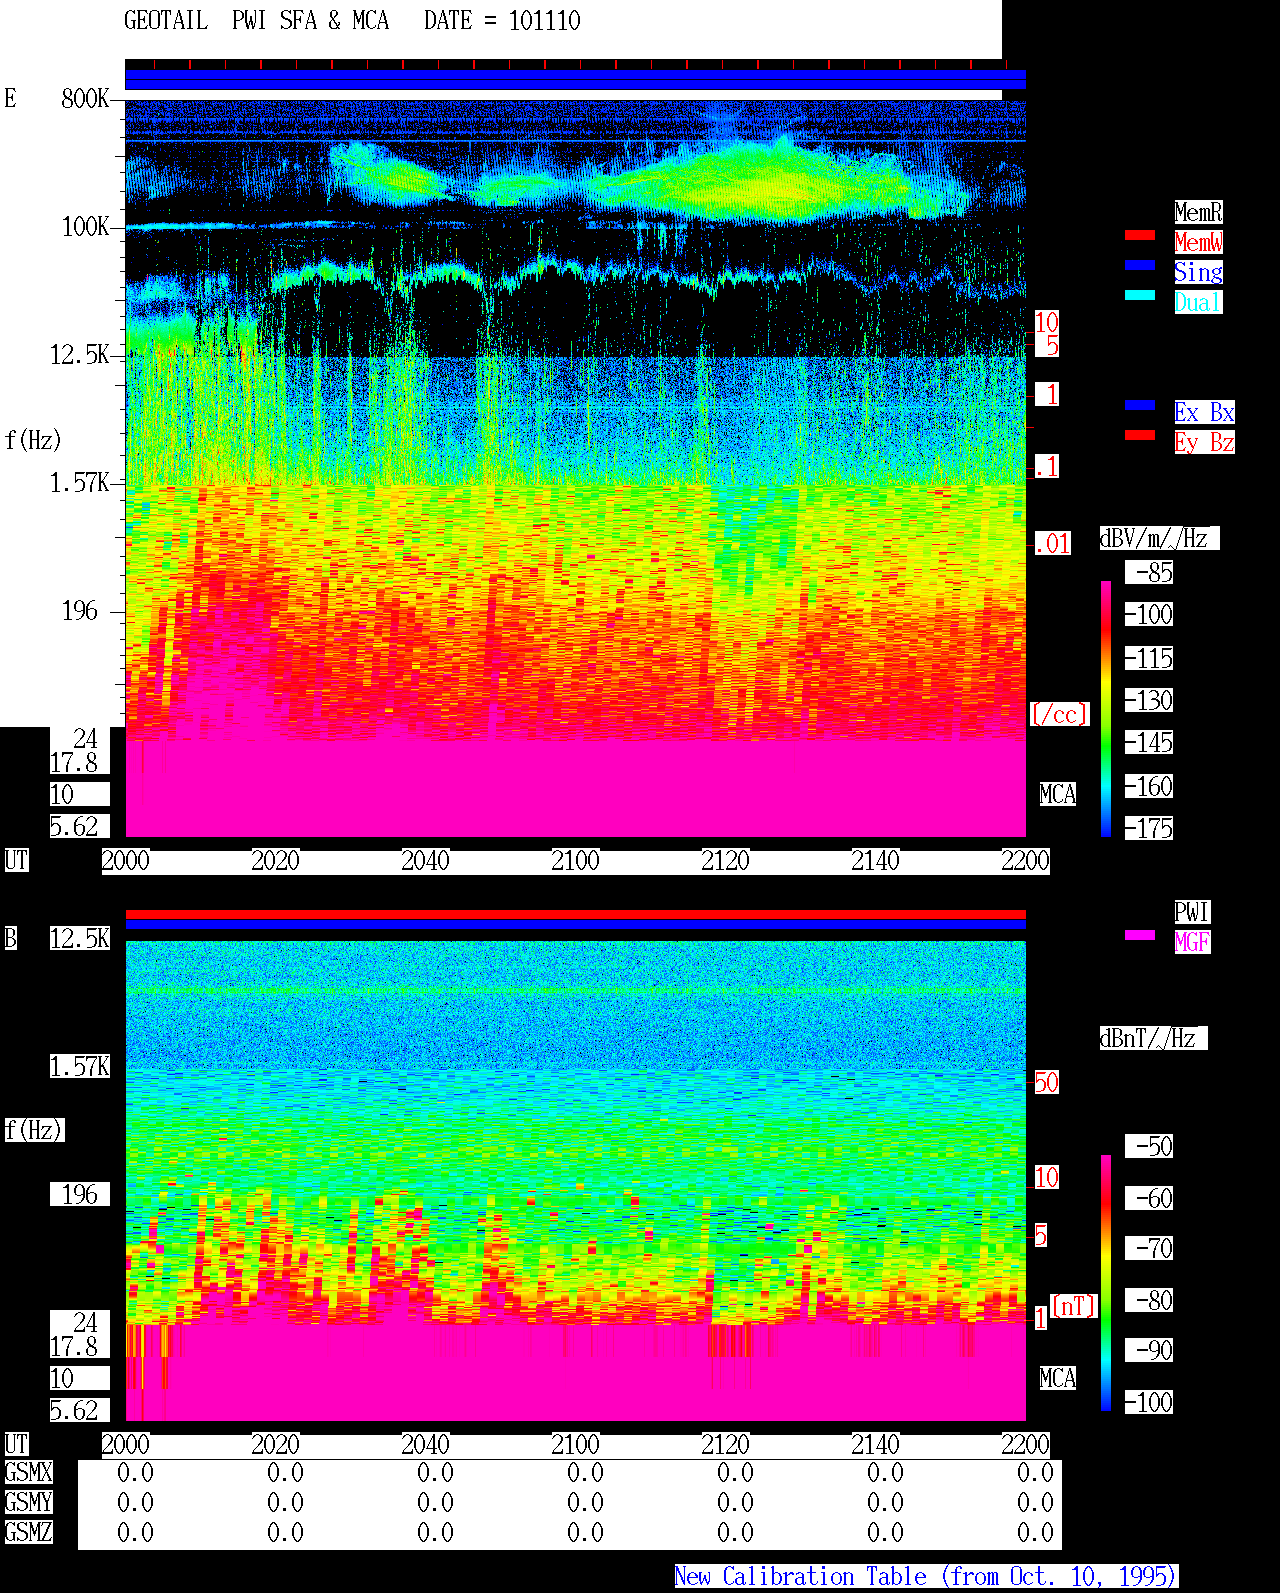The image size is (1280, 1593).
Task: Click the blue mode bar above E spectrogram
Action: [575, 79]
